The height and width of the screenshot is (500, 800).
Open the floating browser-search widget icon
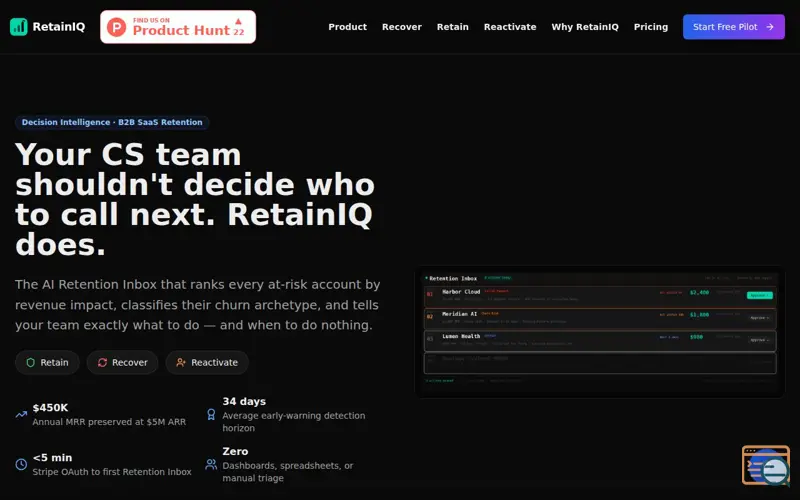766,465
